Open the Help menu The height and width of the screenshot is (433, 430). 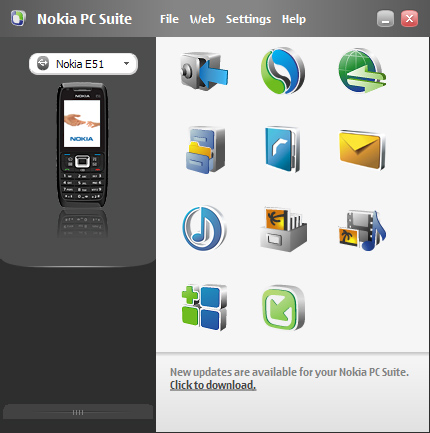pos(294,19)
